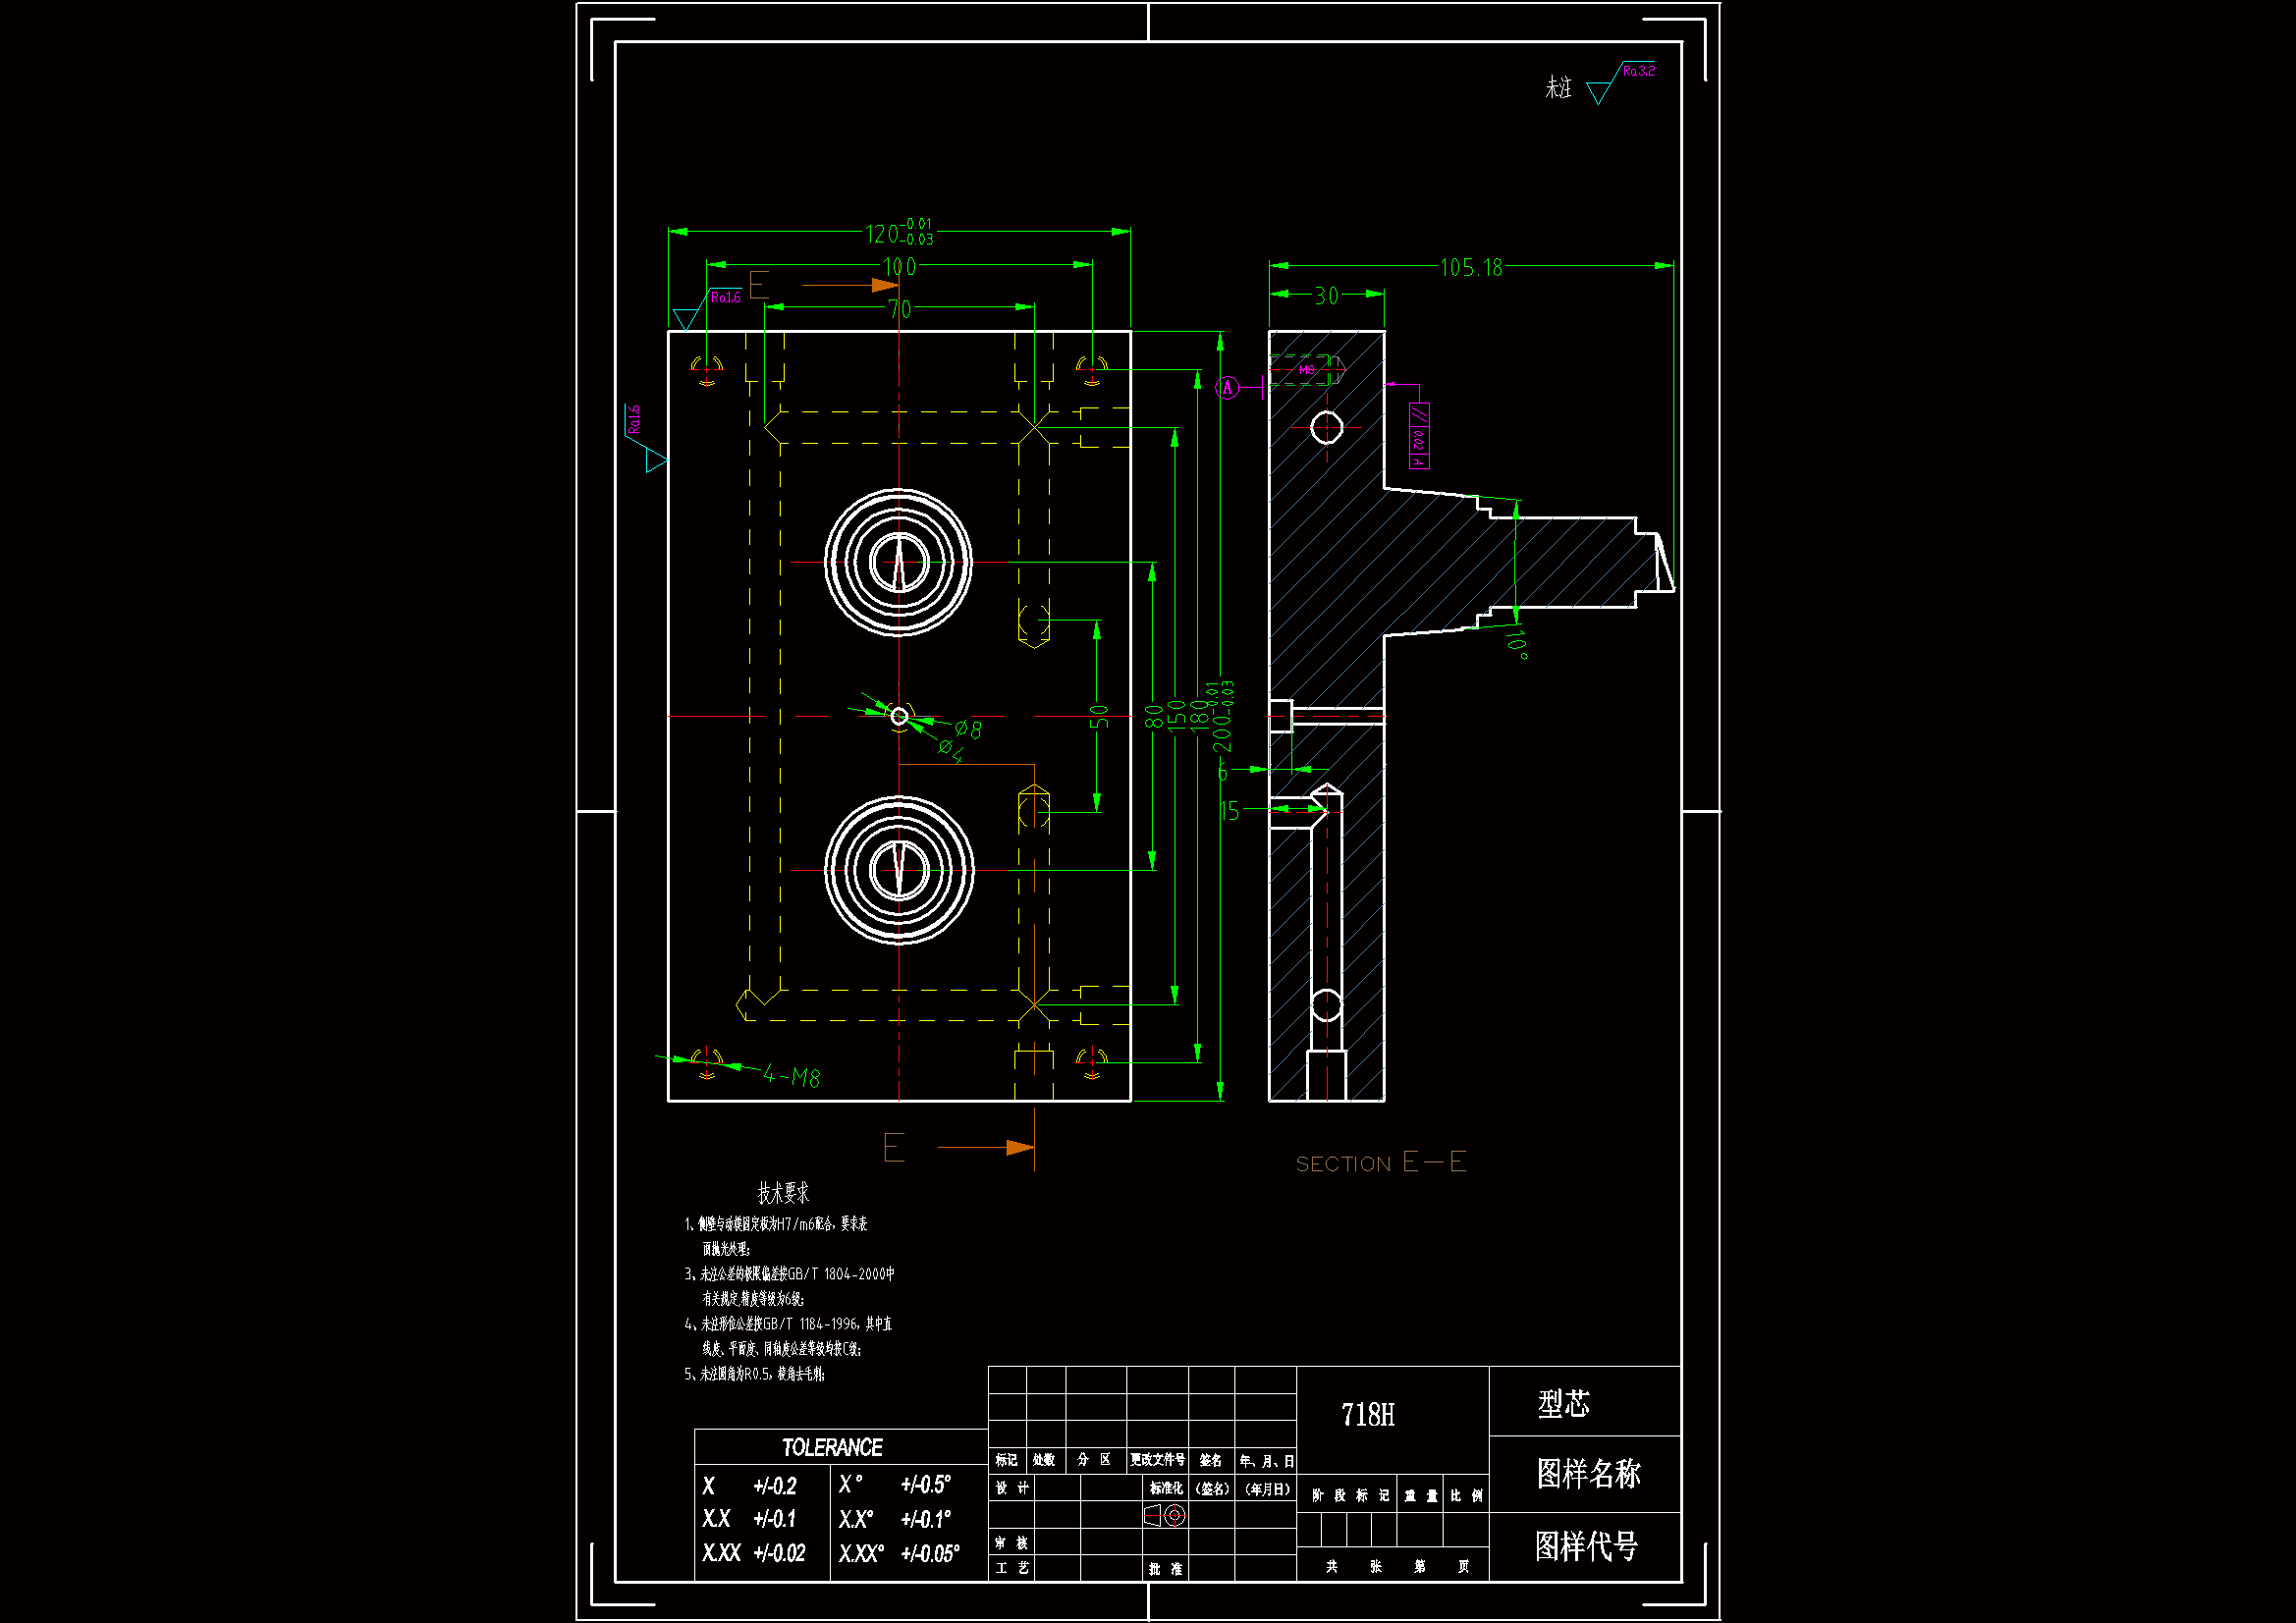This screenshot has height=1623, width=2296.
Task: Select the TOLERANCE table heading
Action: (832, 1447)
